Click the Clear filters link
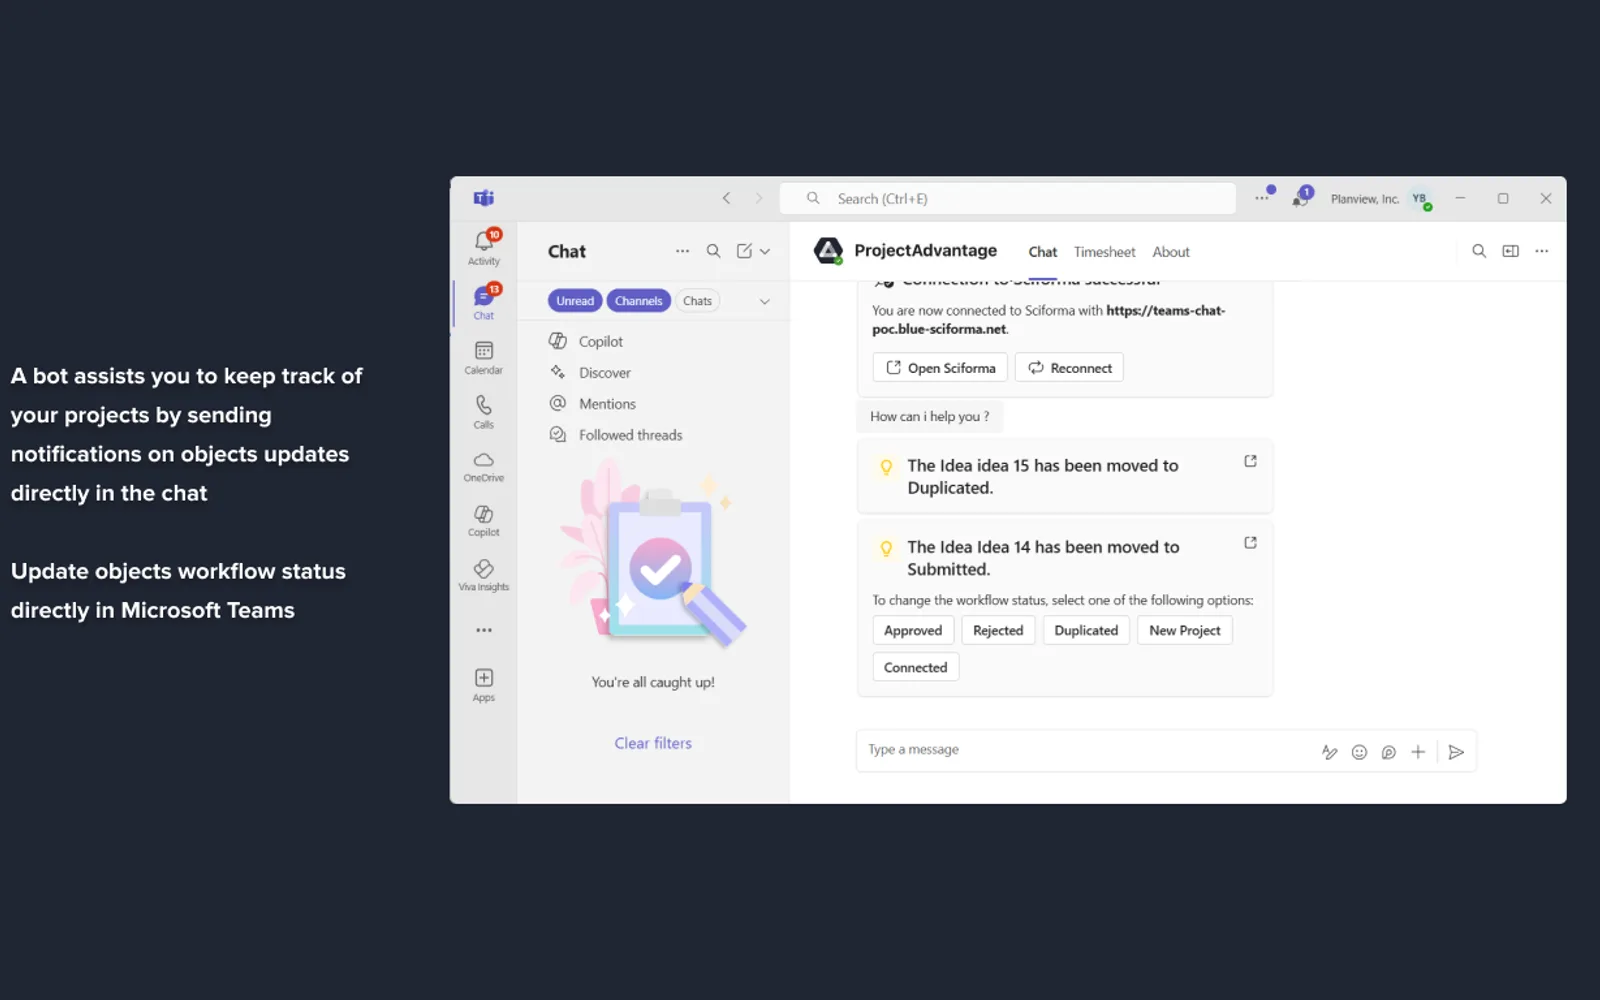 (653, 743)
